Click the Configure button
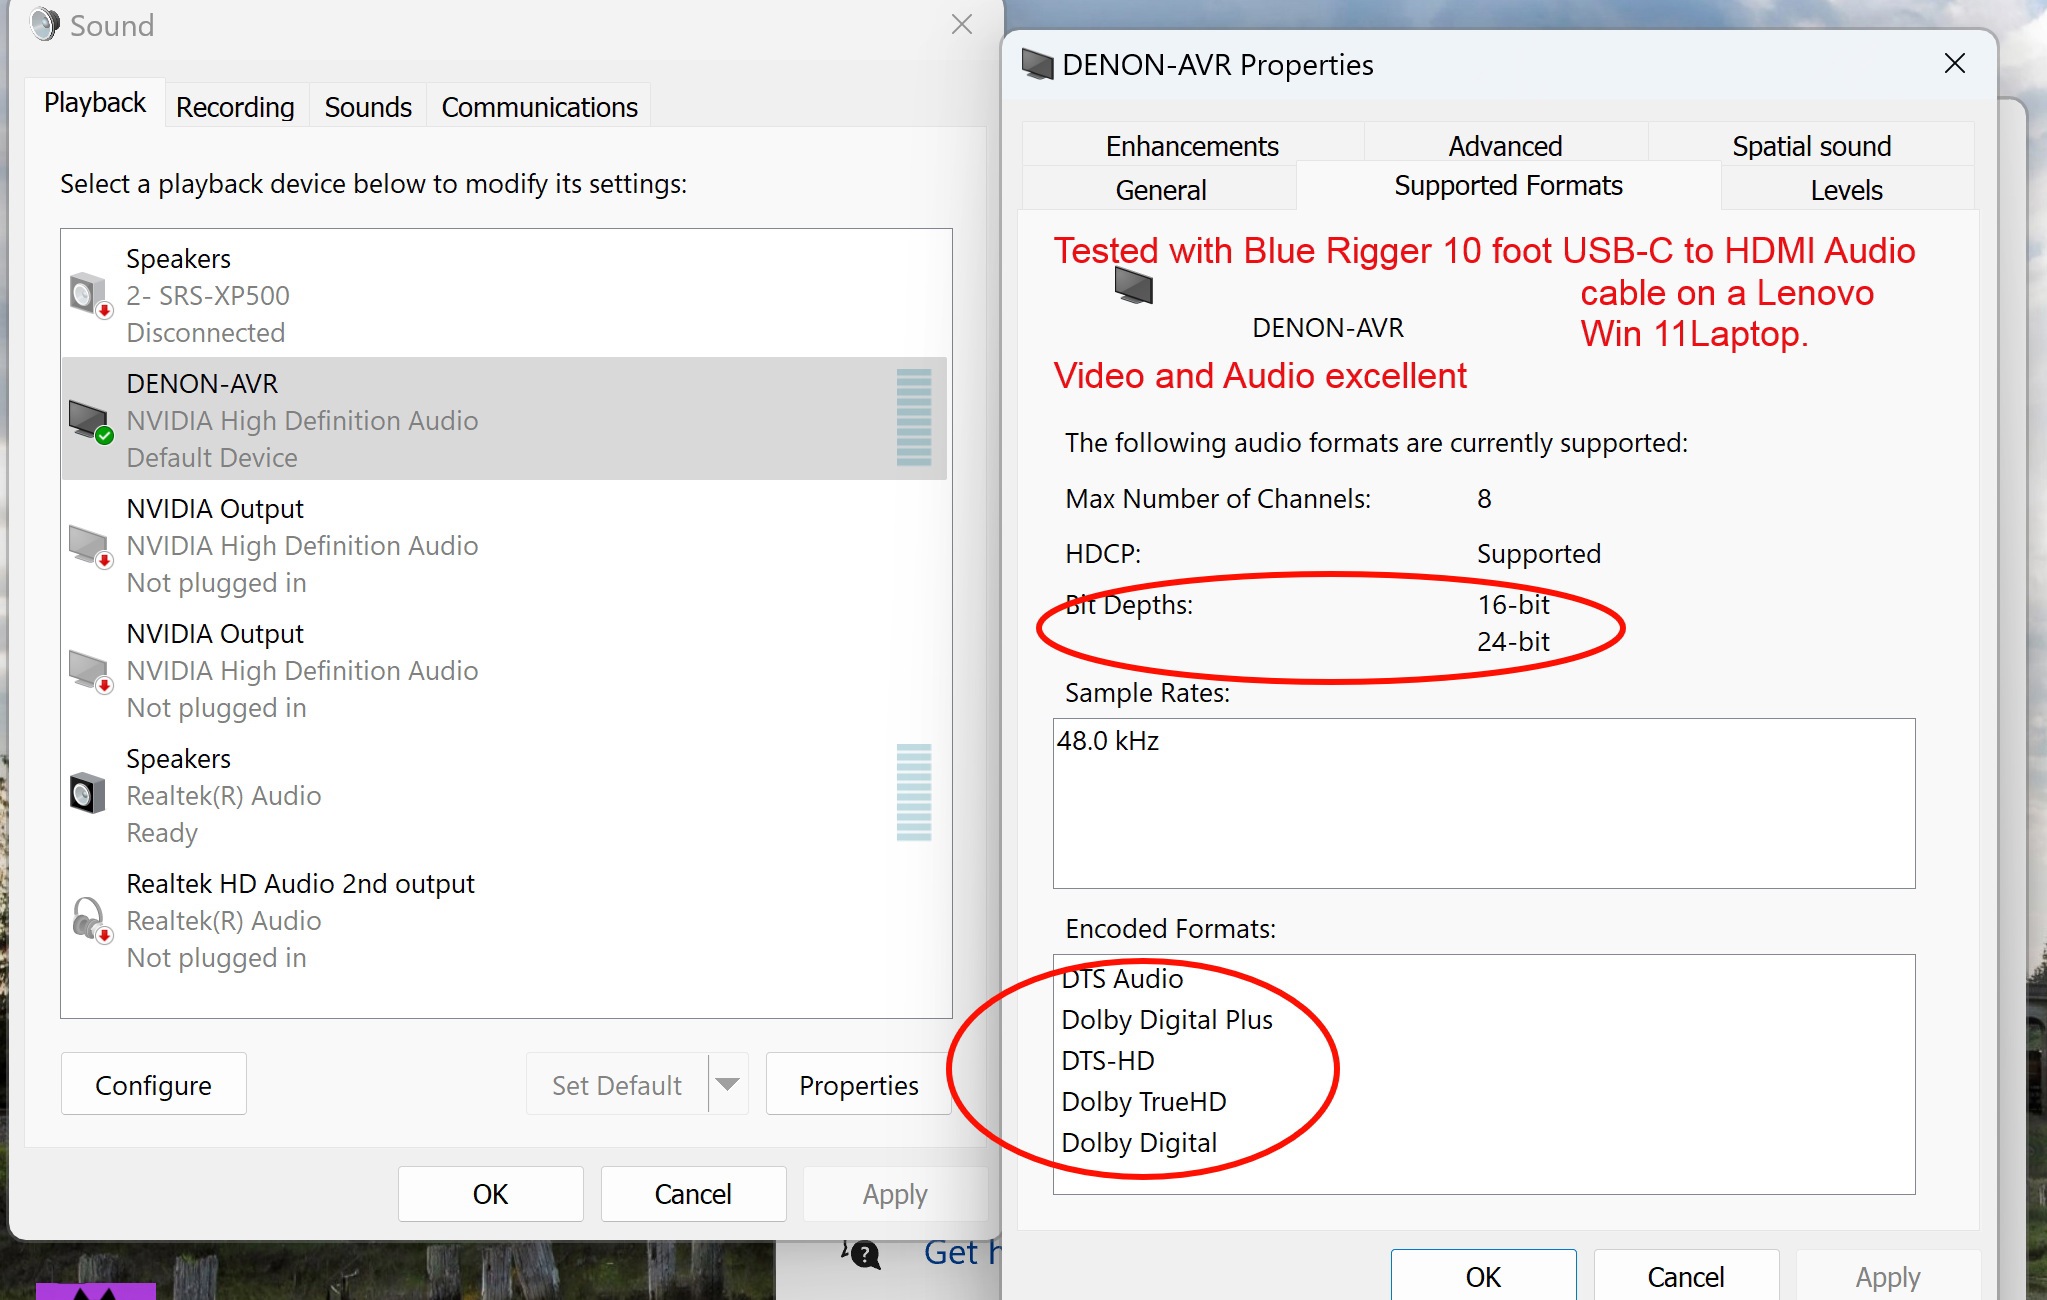Screen dimensions: 2047x1300 (153, 1085)
